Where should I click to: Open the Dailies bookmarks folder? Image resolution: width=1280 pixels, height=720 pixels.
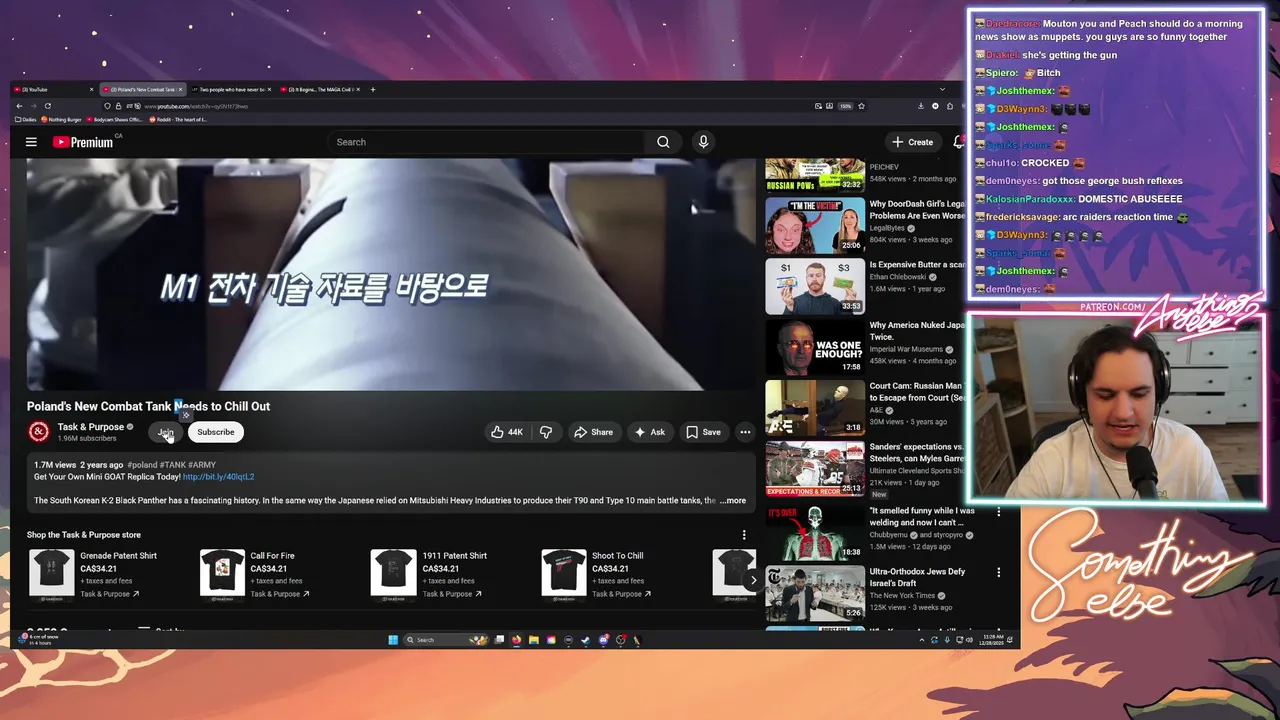click(x=25, y=120)
